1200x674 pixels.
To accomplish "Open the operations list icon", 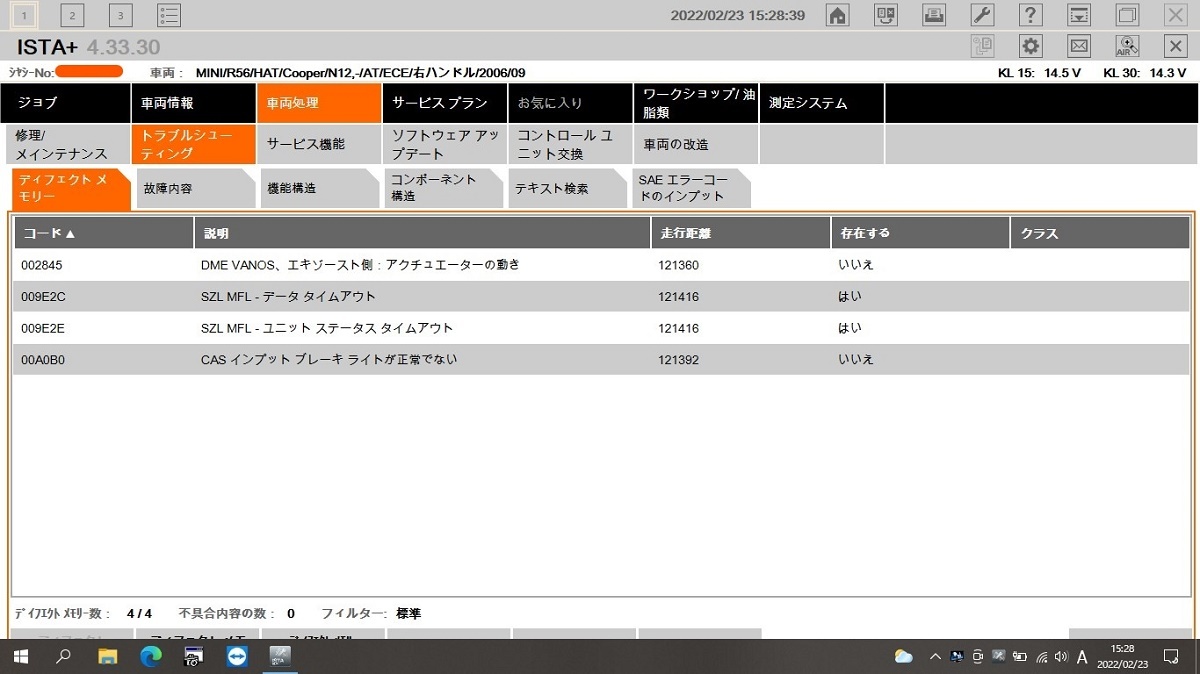I will click(169, 15).
